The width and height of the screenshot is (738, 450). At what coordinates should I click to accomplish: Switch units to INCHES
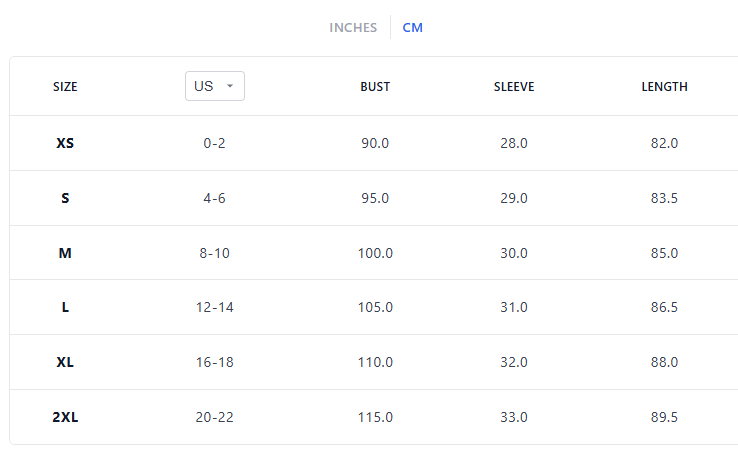pyautogui.click(x=353, y=28)
